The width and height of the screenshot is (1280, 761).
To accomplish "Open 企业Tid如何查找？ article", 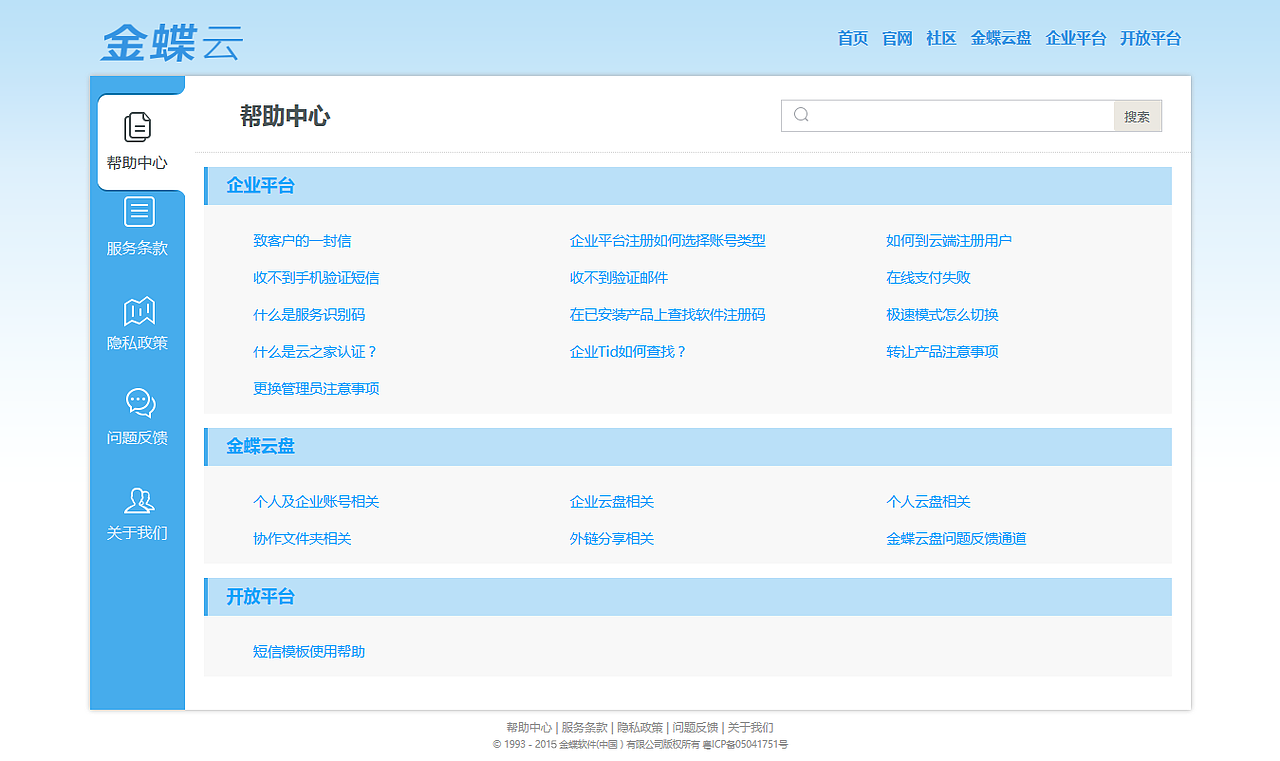I will [629, 352].
